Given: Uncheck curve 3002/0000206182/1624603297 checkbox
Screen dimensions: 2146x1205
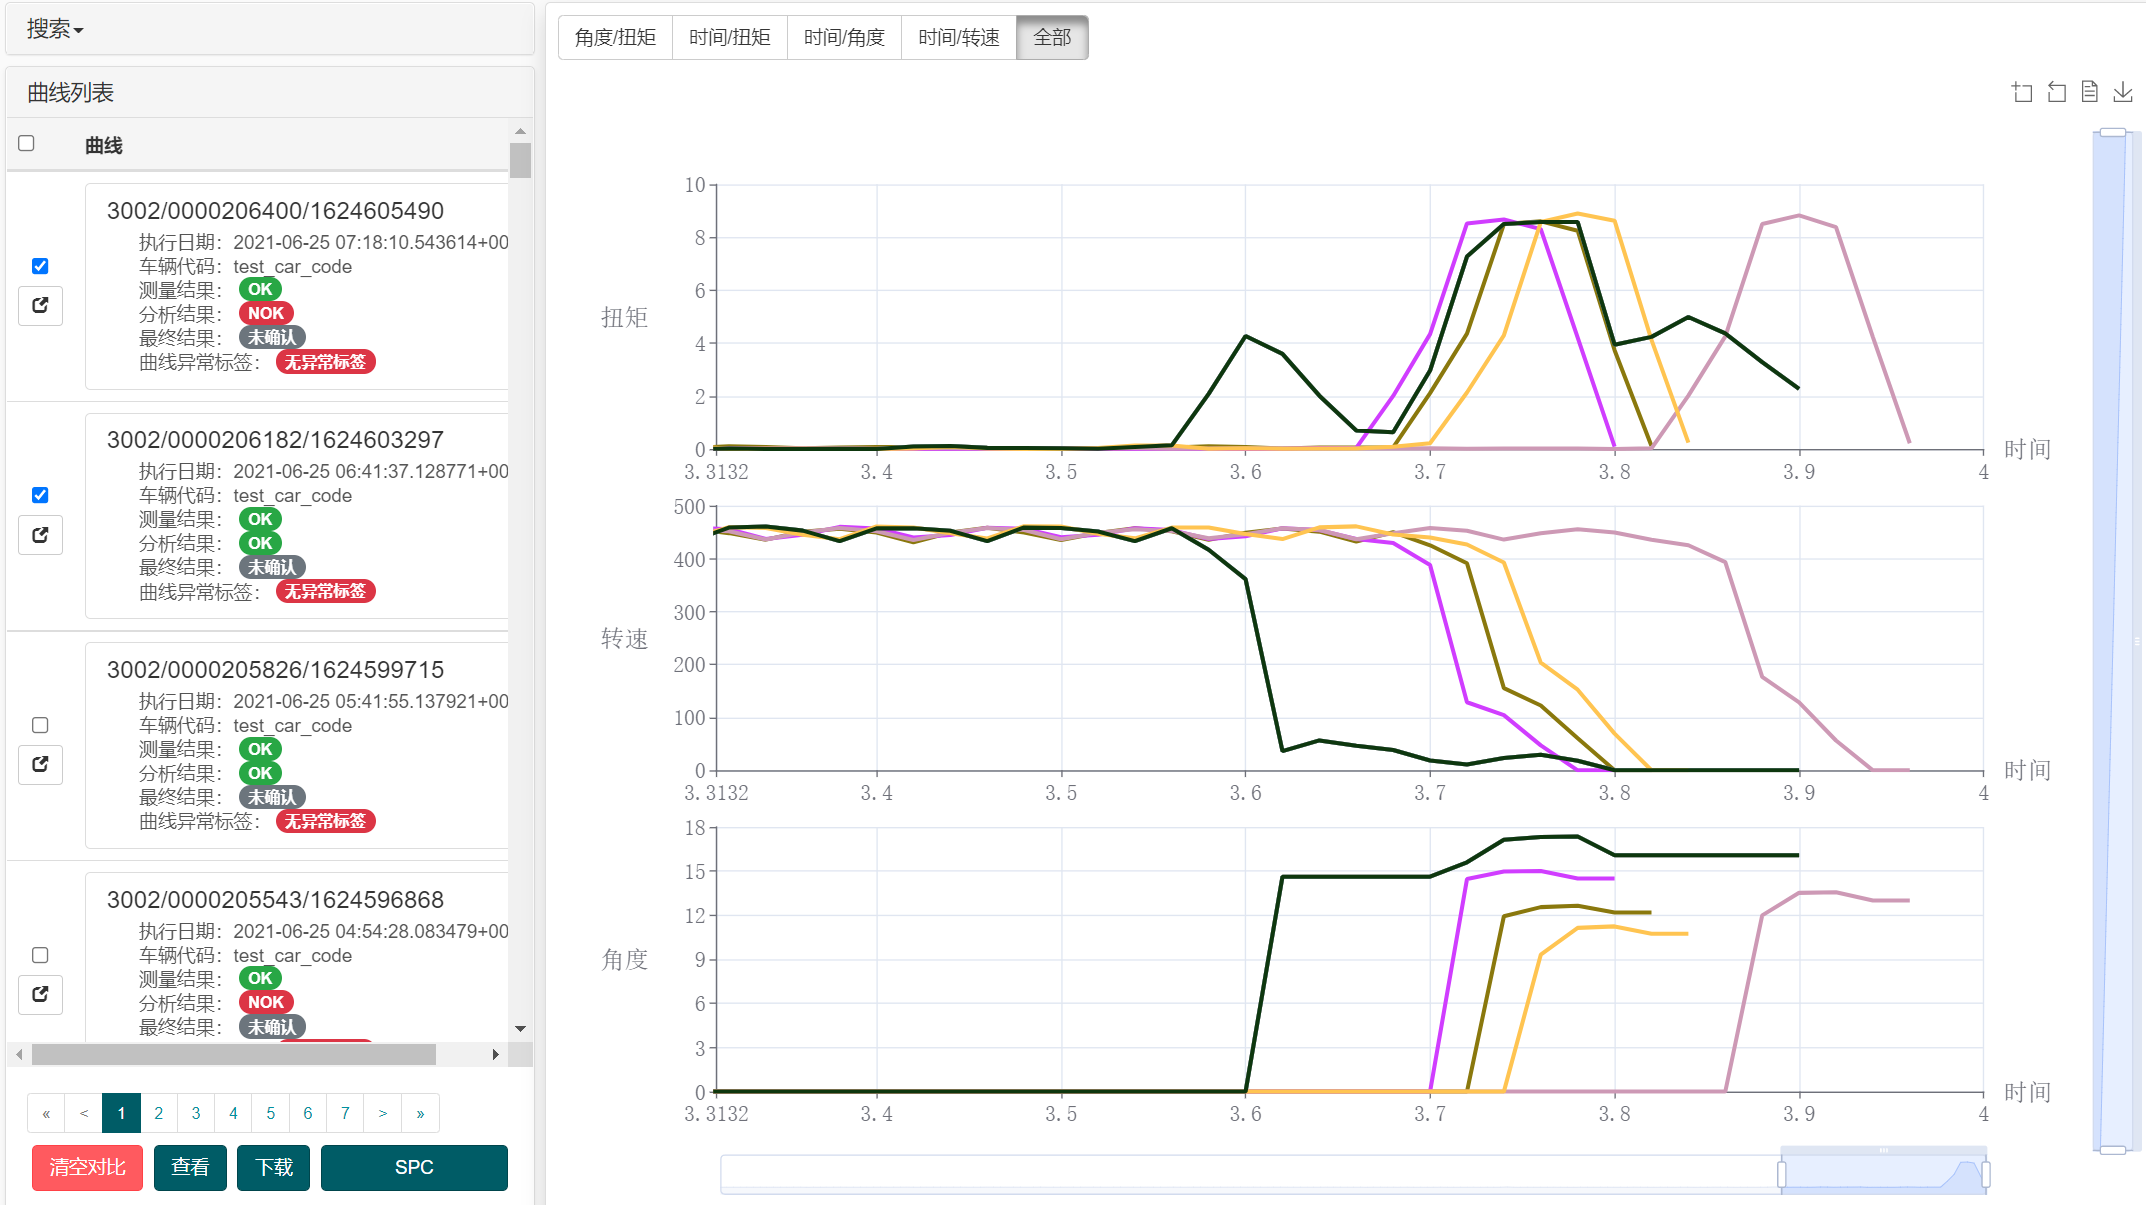Looking at the screenshot, I should click(40, 495).
